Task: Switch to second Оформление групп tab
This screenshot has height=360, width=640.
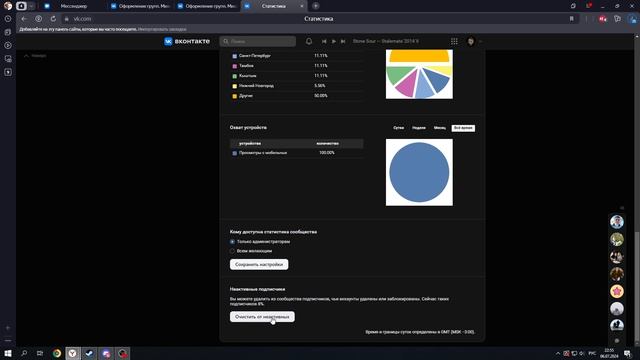Action: (x=207, y=6)
